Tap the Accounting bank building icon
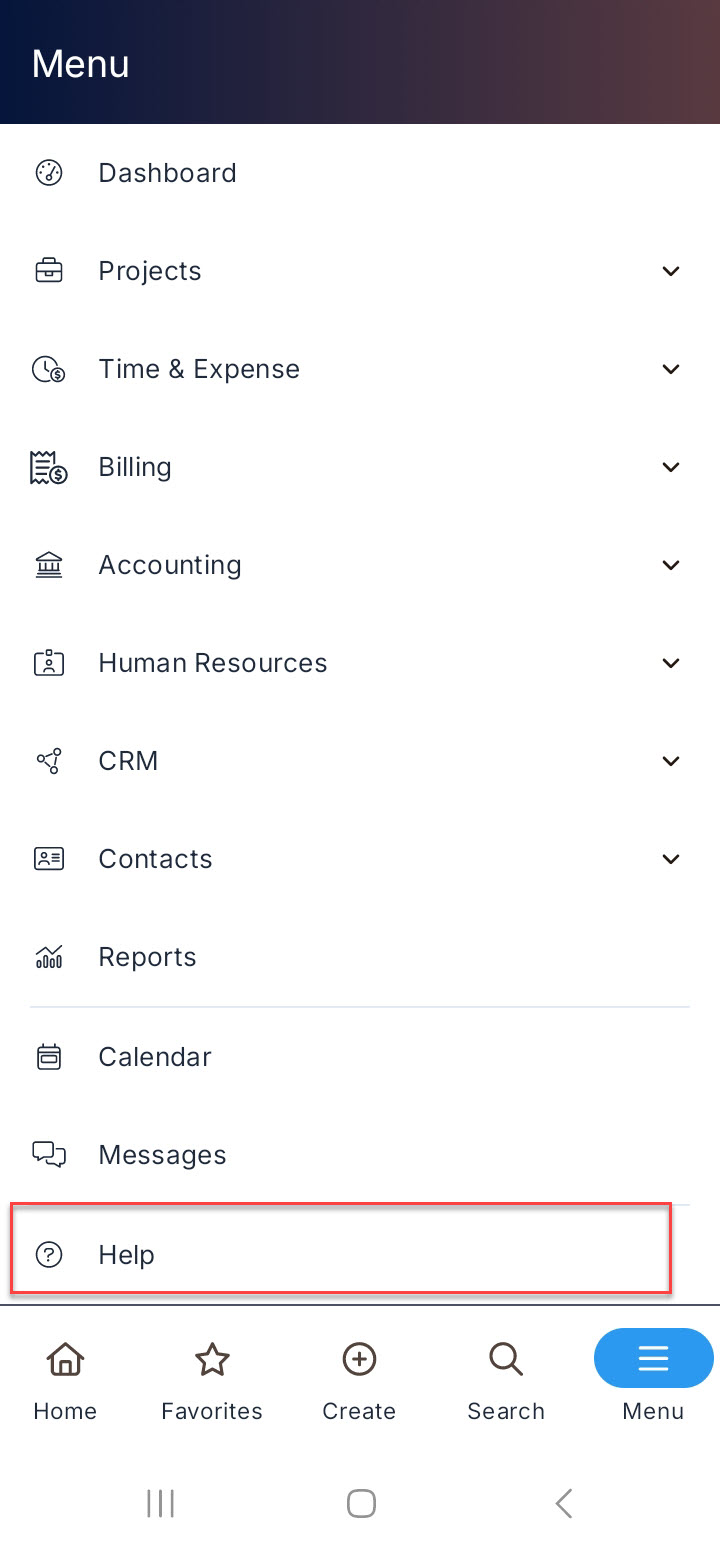Viewport: 720px width, 1546px height. pyautogui.click(x=49, y=565)
